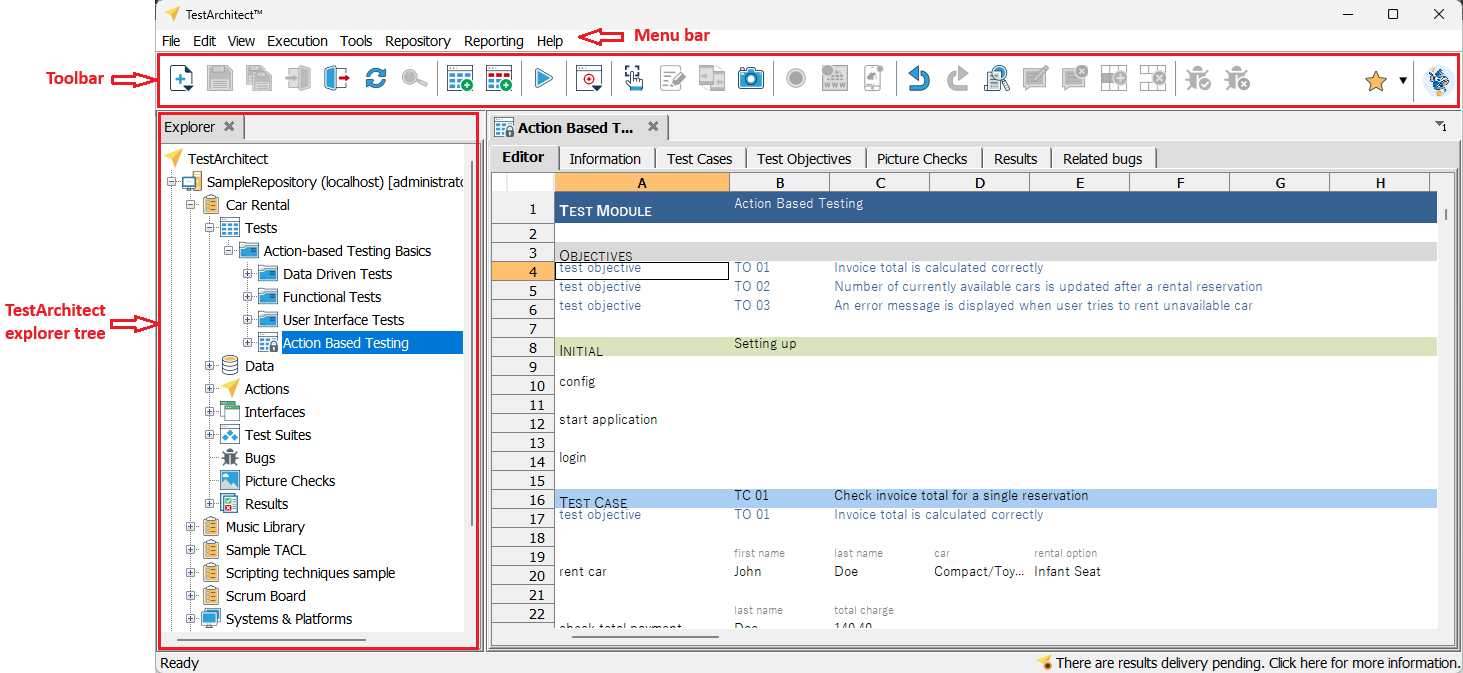The image size is (1463, 673).
Task: Select Functional Tests in explorer tree
Action: click(x=331, y=297)
